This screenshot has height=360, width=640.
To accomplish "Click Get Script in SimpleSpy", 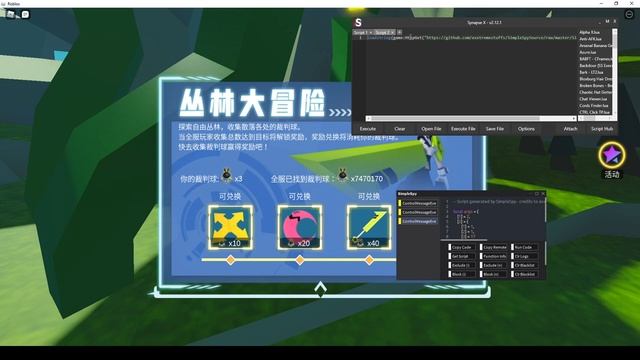I will click(x=461, y=256).
